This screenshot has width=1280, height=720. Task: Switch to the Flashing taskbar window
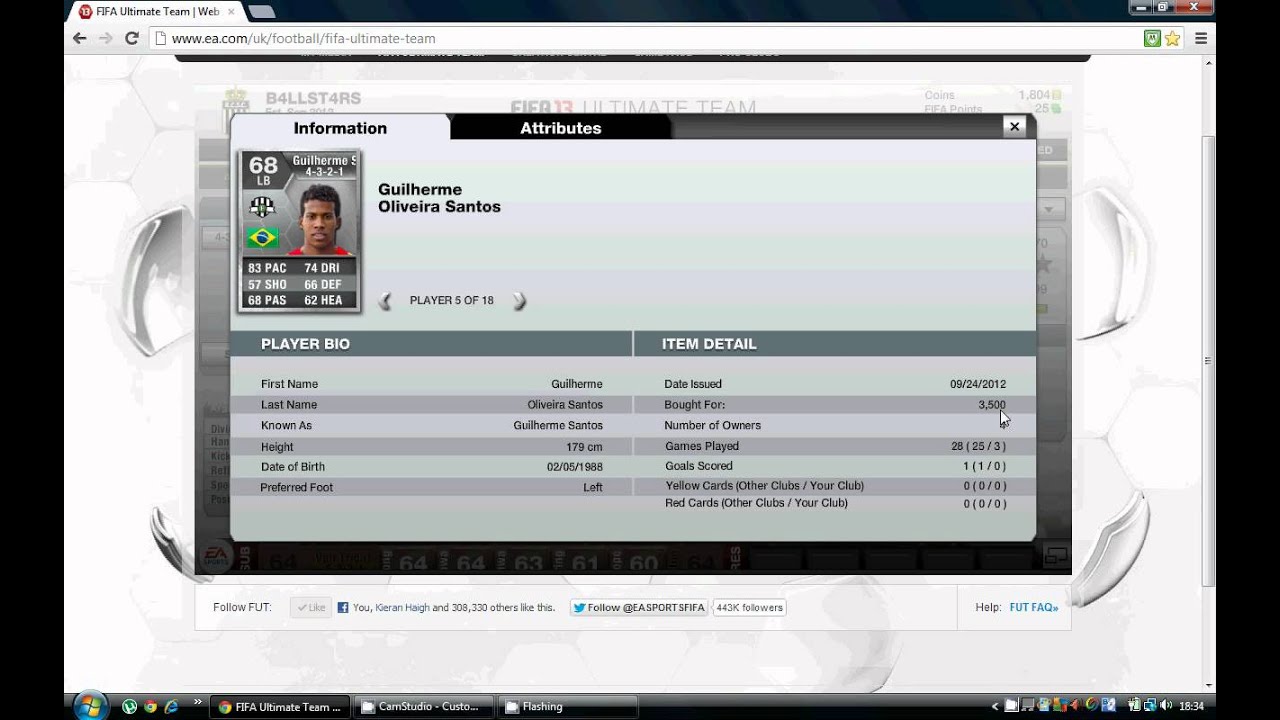(x=567, y=706)
